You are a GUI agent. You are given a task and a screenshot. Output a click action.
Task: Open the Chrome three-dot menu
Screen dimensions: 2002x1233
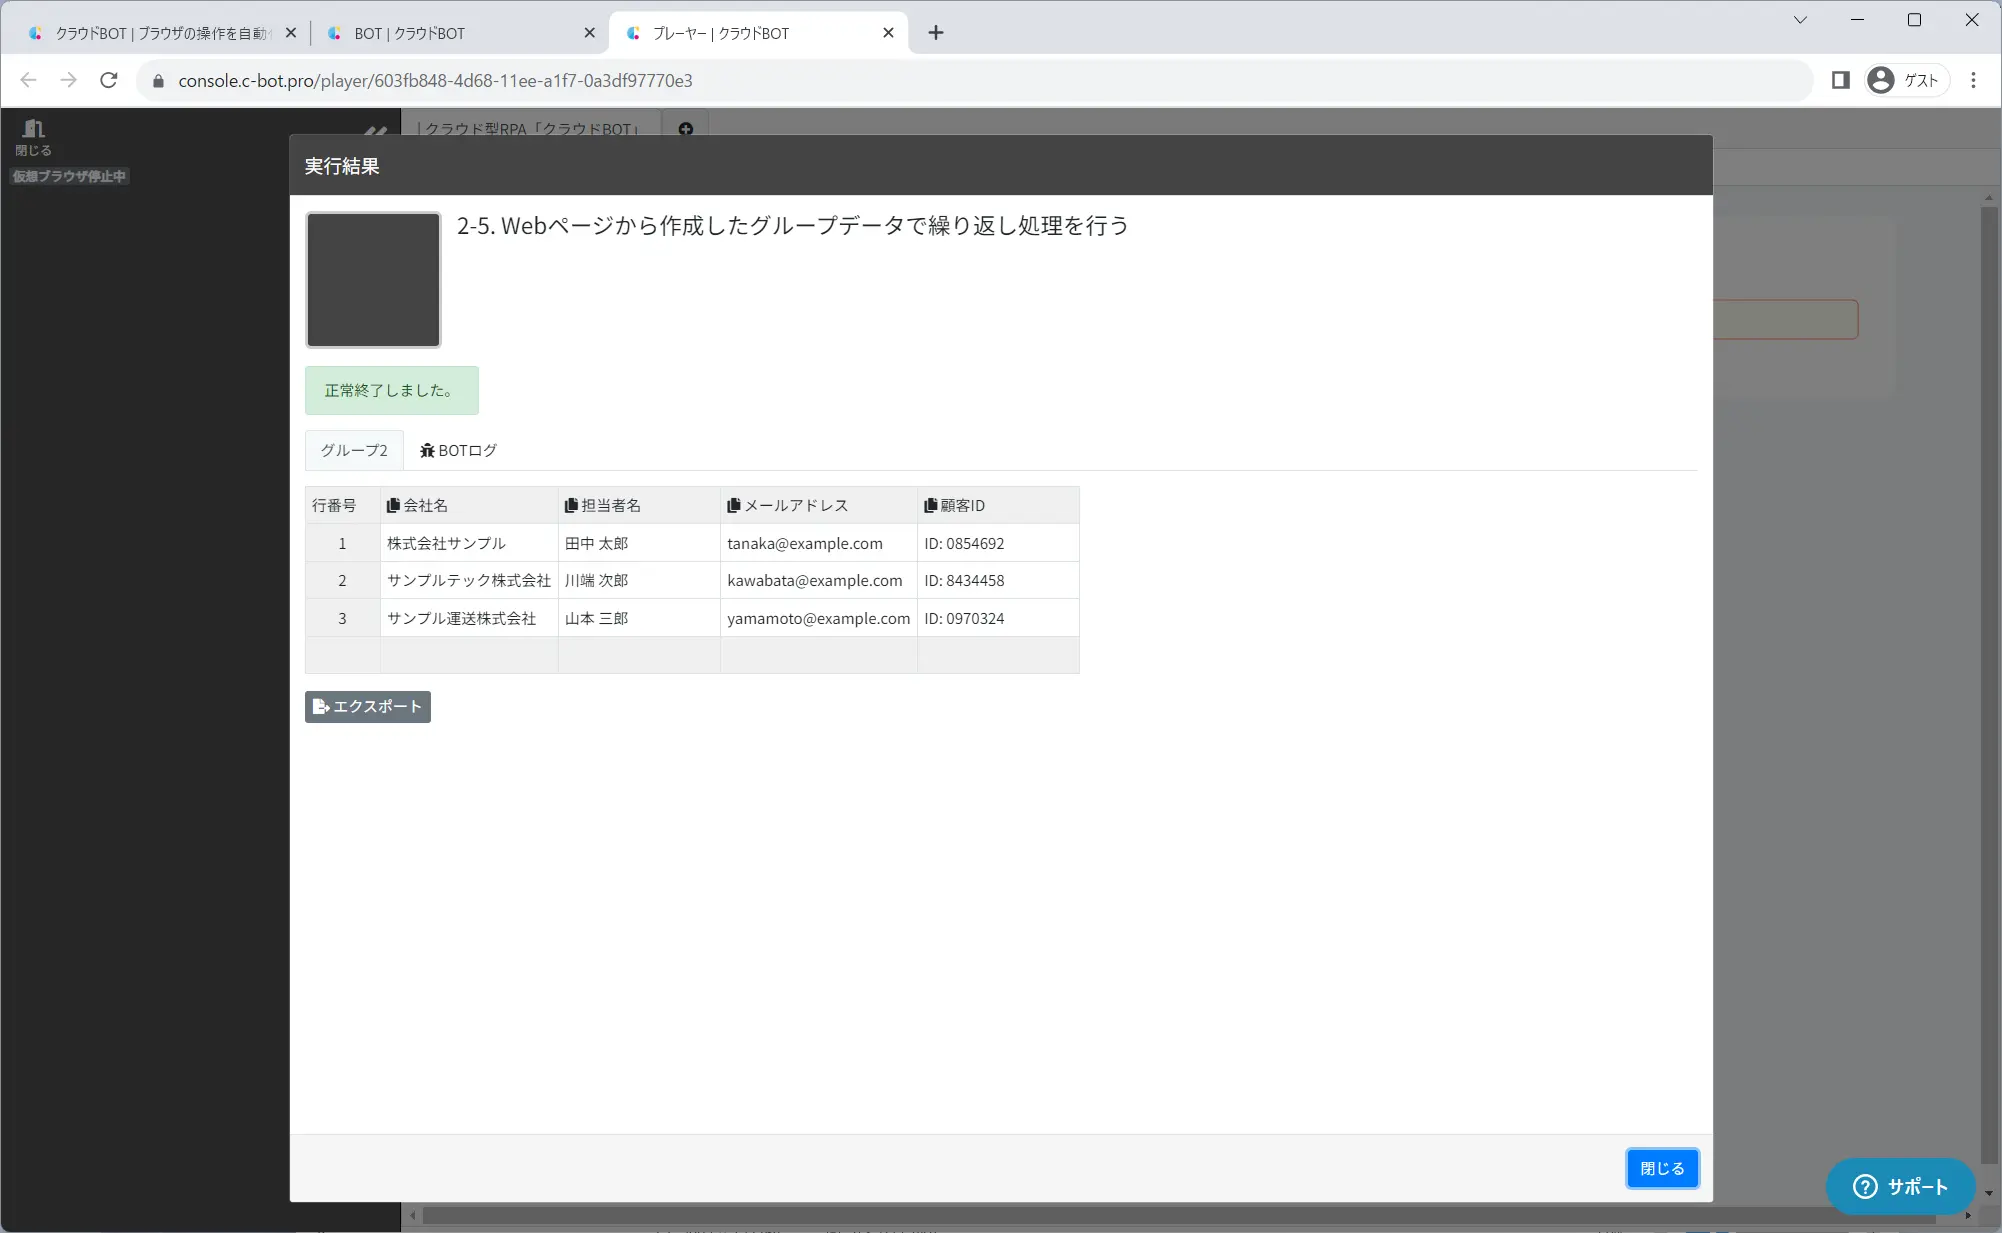1973,80
